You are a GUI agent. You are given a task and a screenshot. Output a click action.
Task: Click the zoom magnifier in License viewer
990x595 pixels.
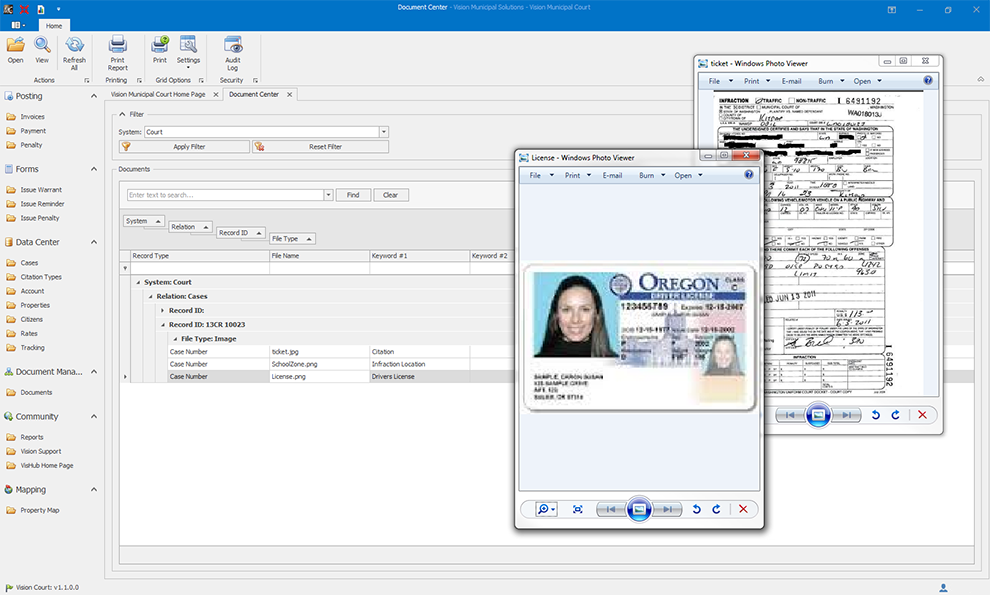546,509
